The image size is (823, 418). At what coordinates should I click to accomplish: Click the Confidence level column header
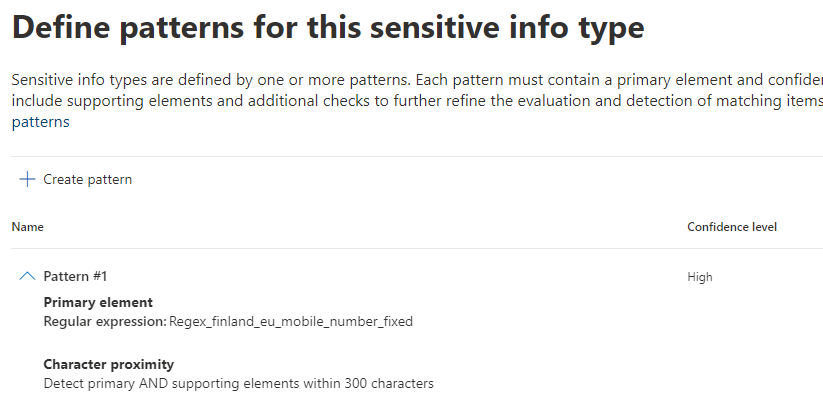[731, 227]
